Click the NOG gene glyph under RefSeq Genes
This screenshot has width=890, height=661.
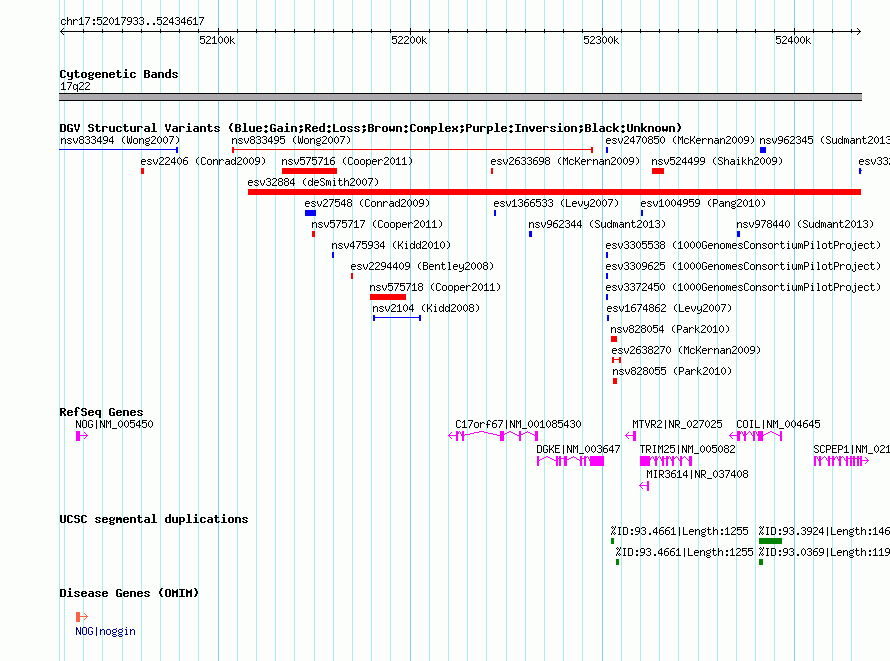tap(82, 436)
